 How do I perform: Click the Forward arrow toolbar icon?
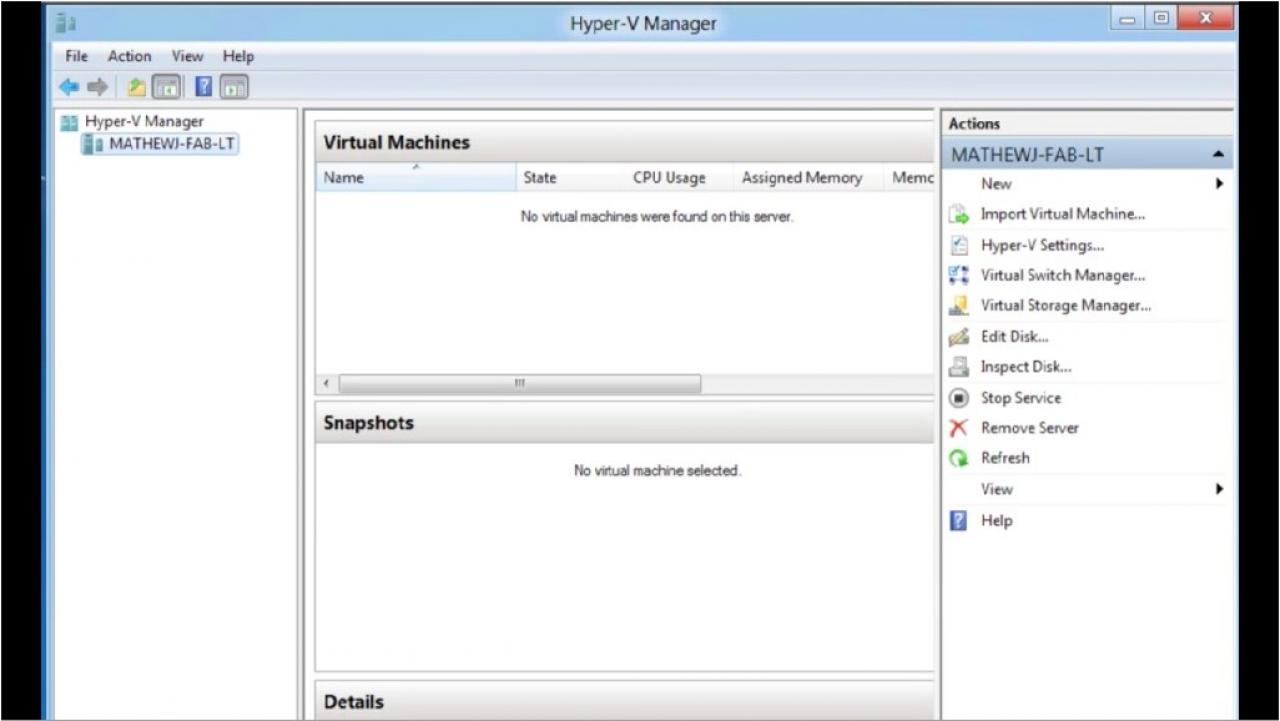[97, 87]
